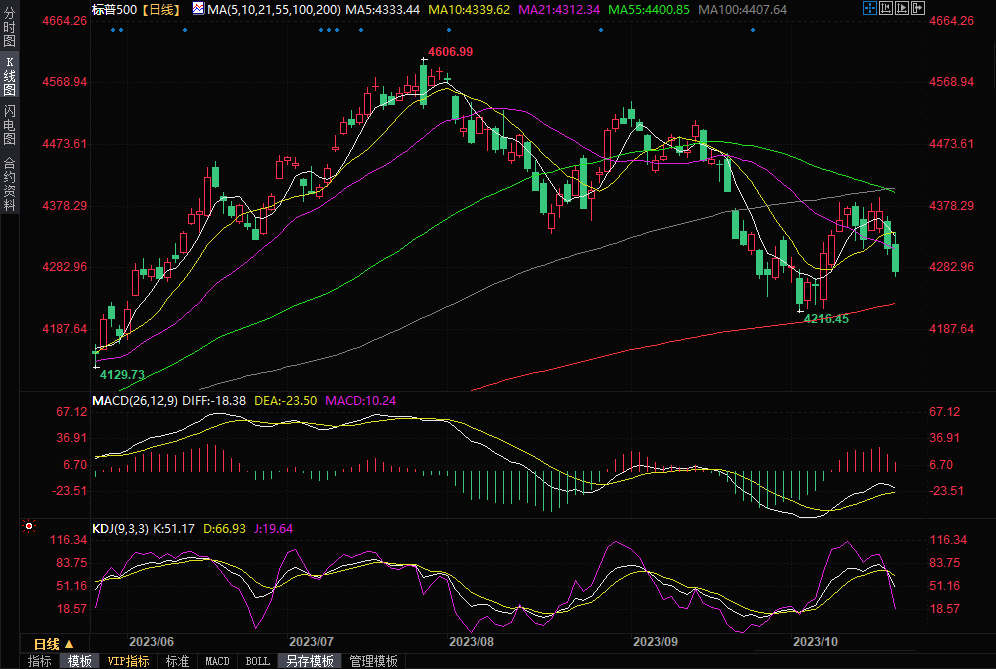Image resolution: width=996 pixels, height=669 pixels.
Task: Select the VIP指标 bottom tab
Action: pos(129,661)
